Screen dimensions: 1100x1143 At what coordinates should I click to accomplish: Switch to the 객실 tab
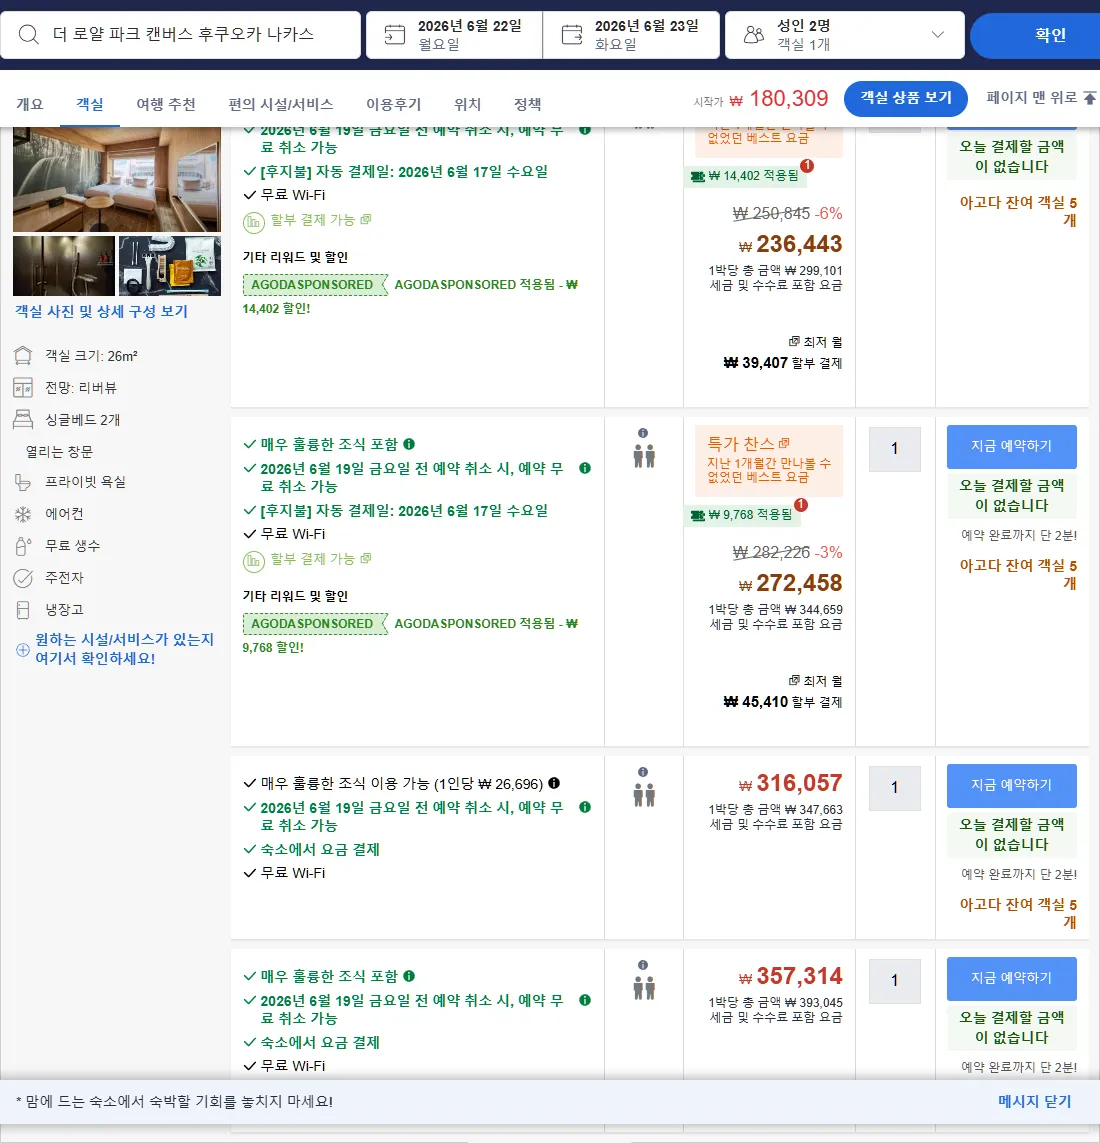90,104
